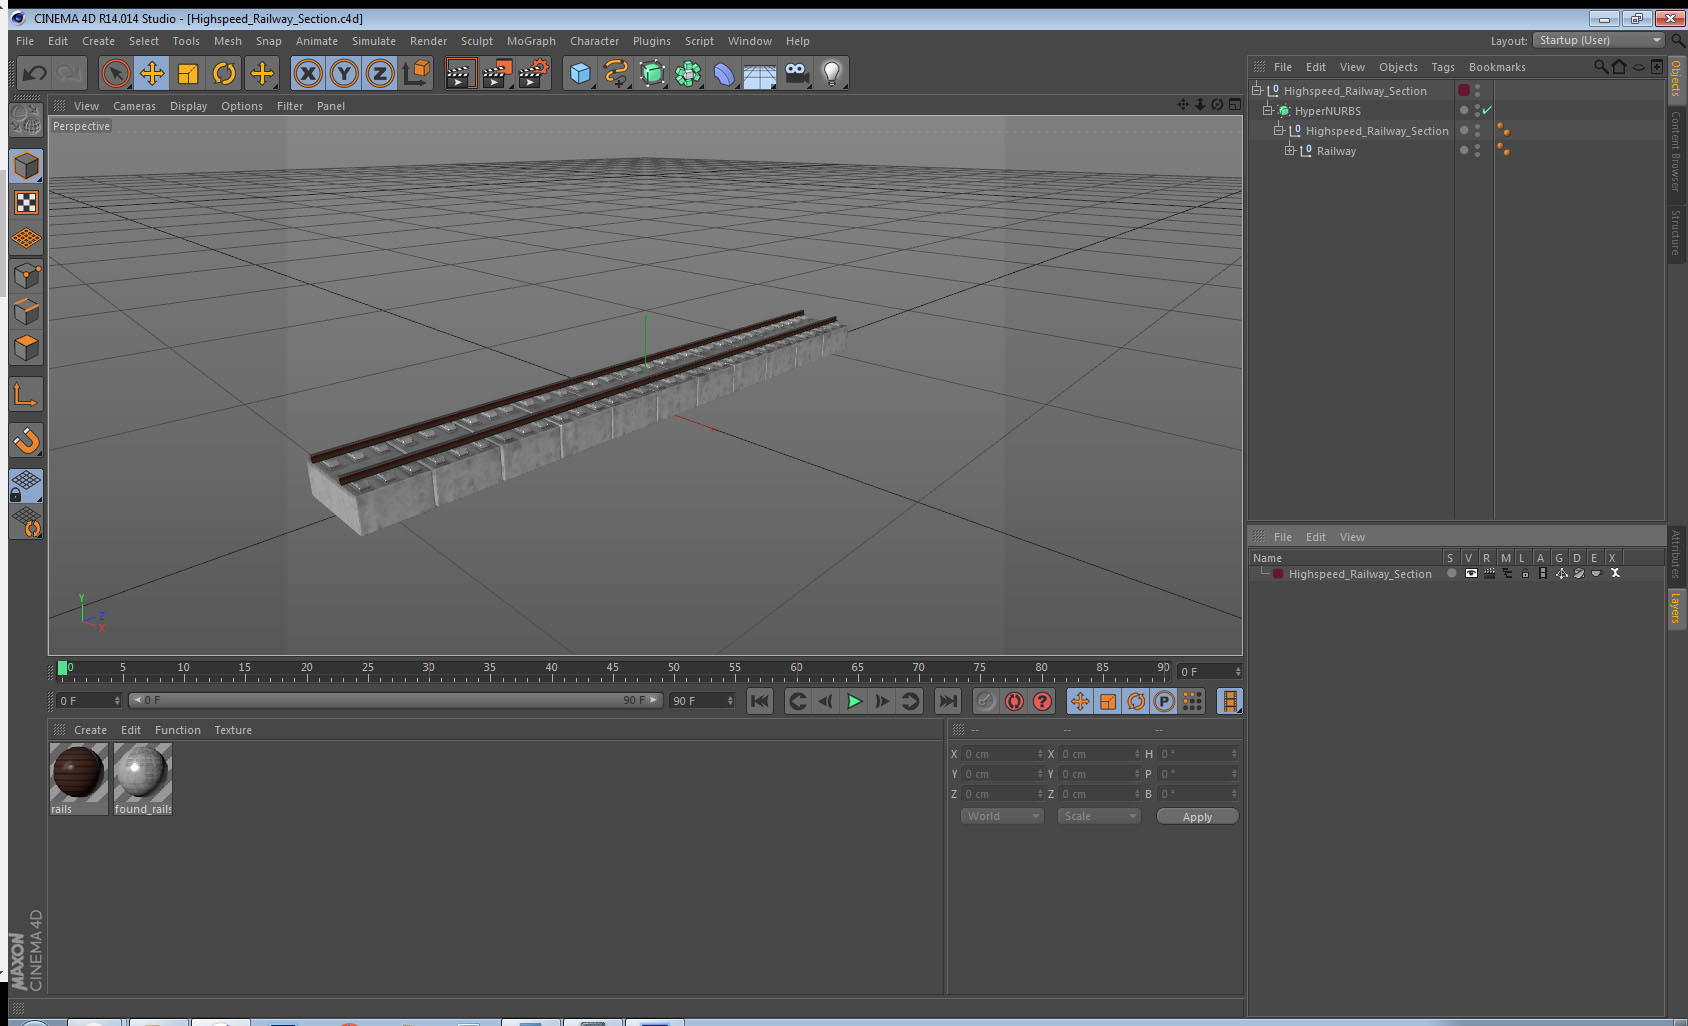The height and width of the screenshot is (1026, 1688).
Task: Switch to Texture mode checkerboard icon
Action: point(27,203)
